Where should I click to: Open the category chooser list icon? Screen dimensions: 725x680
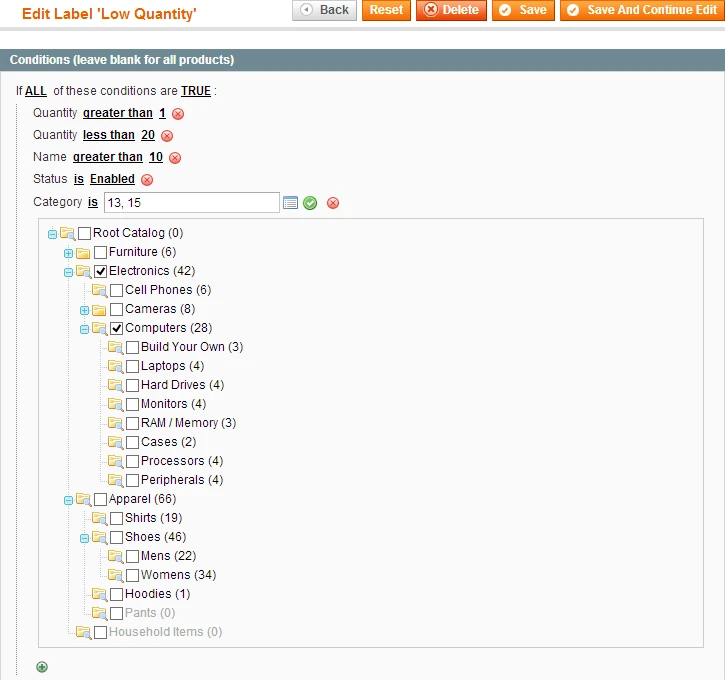click(x=290, y=203)
